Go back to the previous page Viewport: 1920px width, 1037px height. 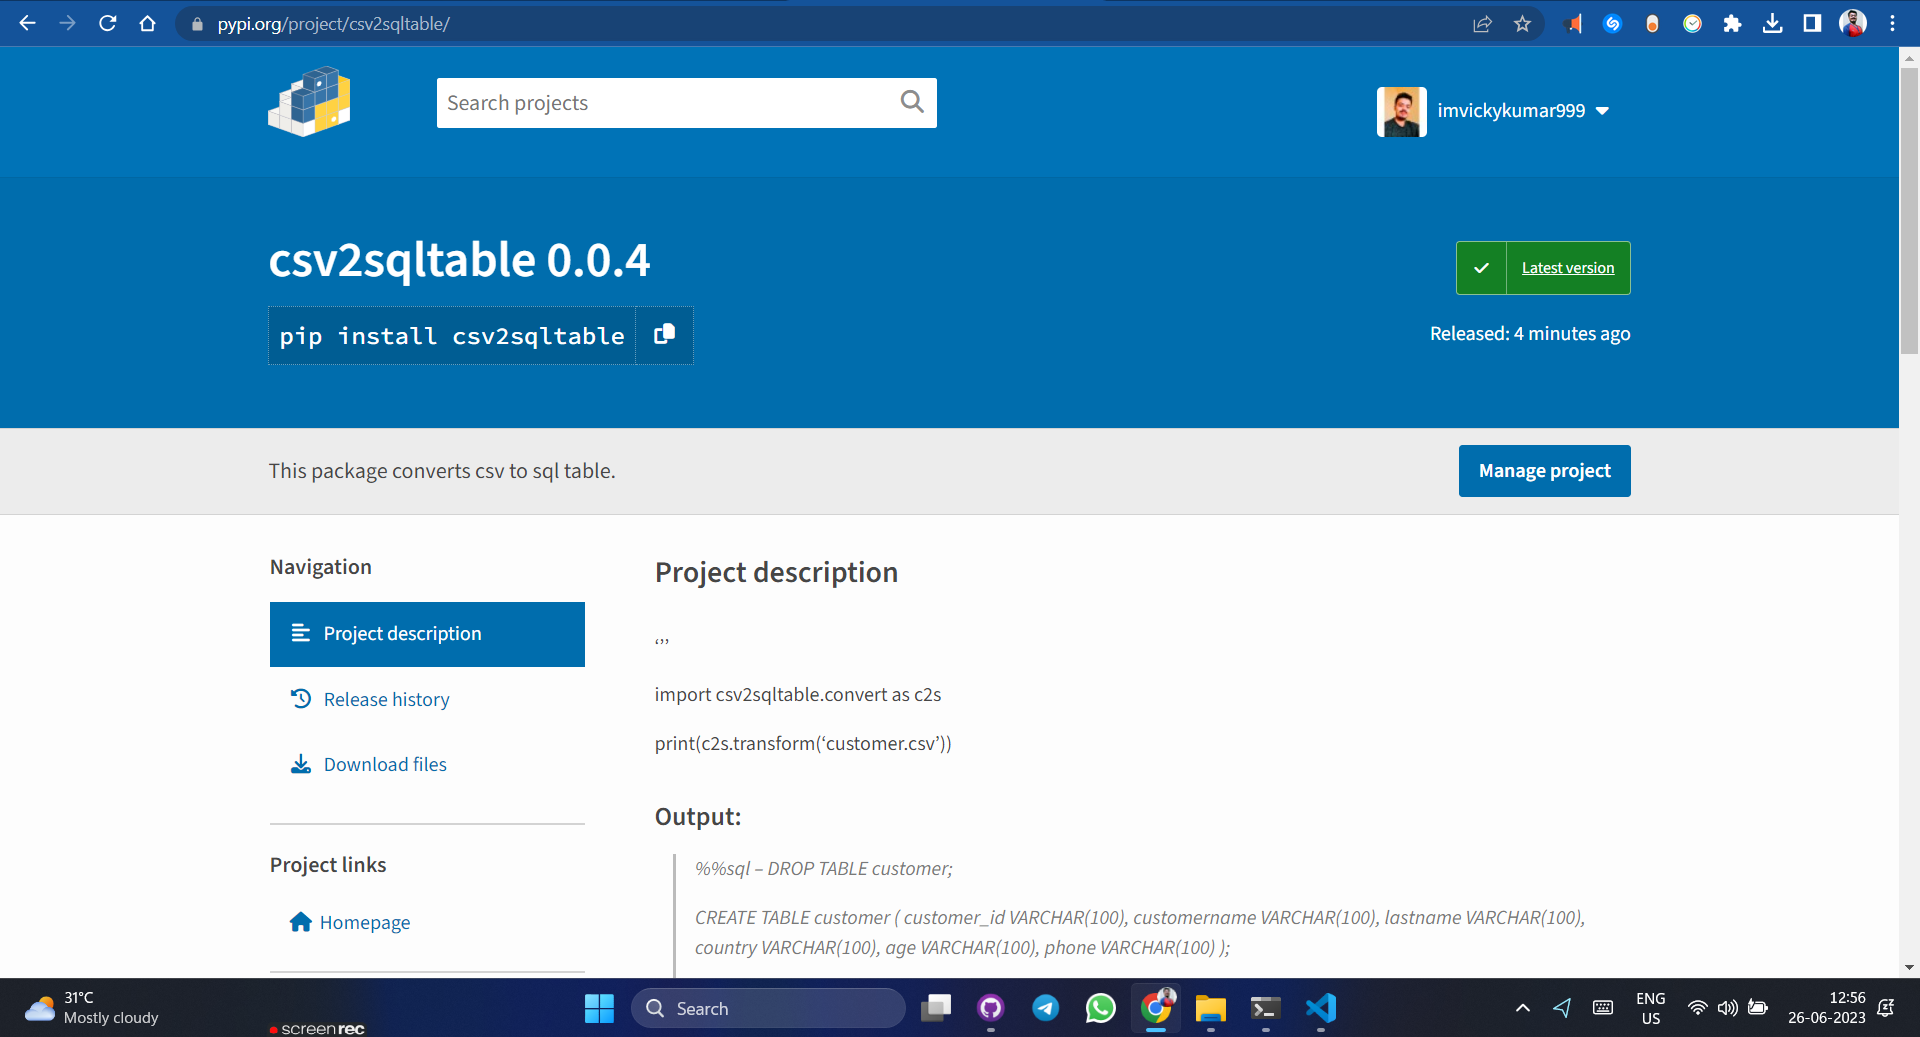[x=27, y=23]
